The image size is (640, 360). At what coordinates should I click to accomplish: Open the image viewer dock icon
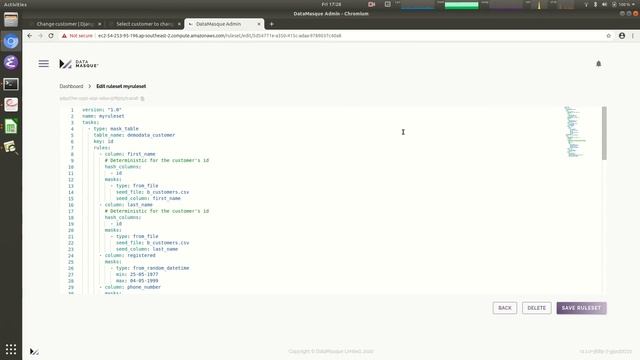(11, 147)
